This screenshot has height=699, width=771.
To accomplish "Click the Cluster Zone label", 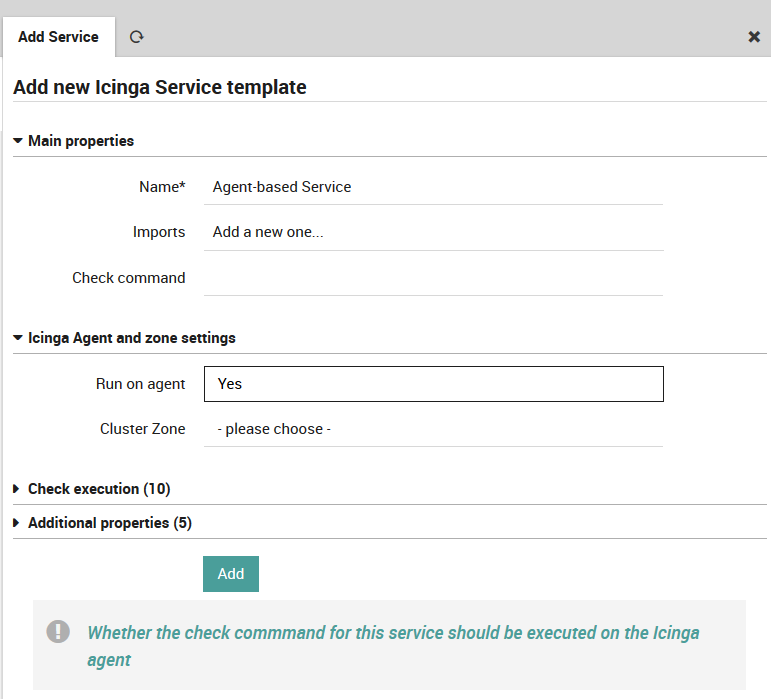I will pyautogui.click(x=142, y=429).
